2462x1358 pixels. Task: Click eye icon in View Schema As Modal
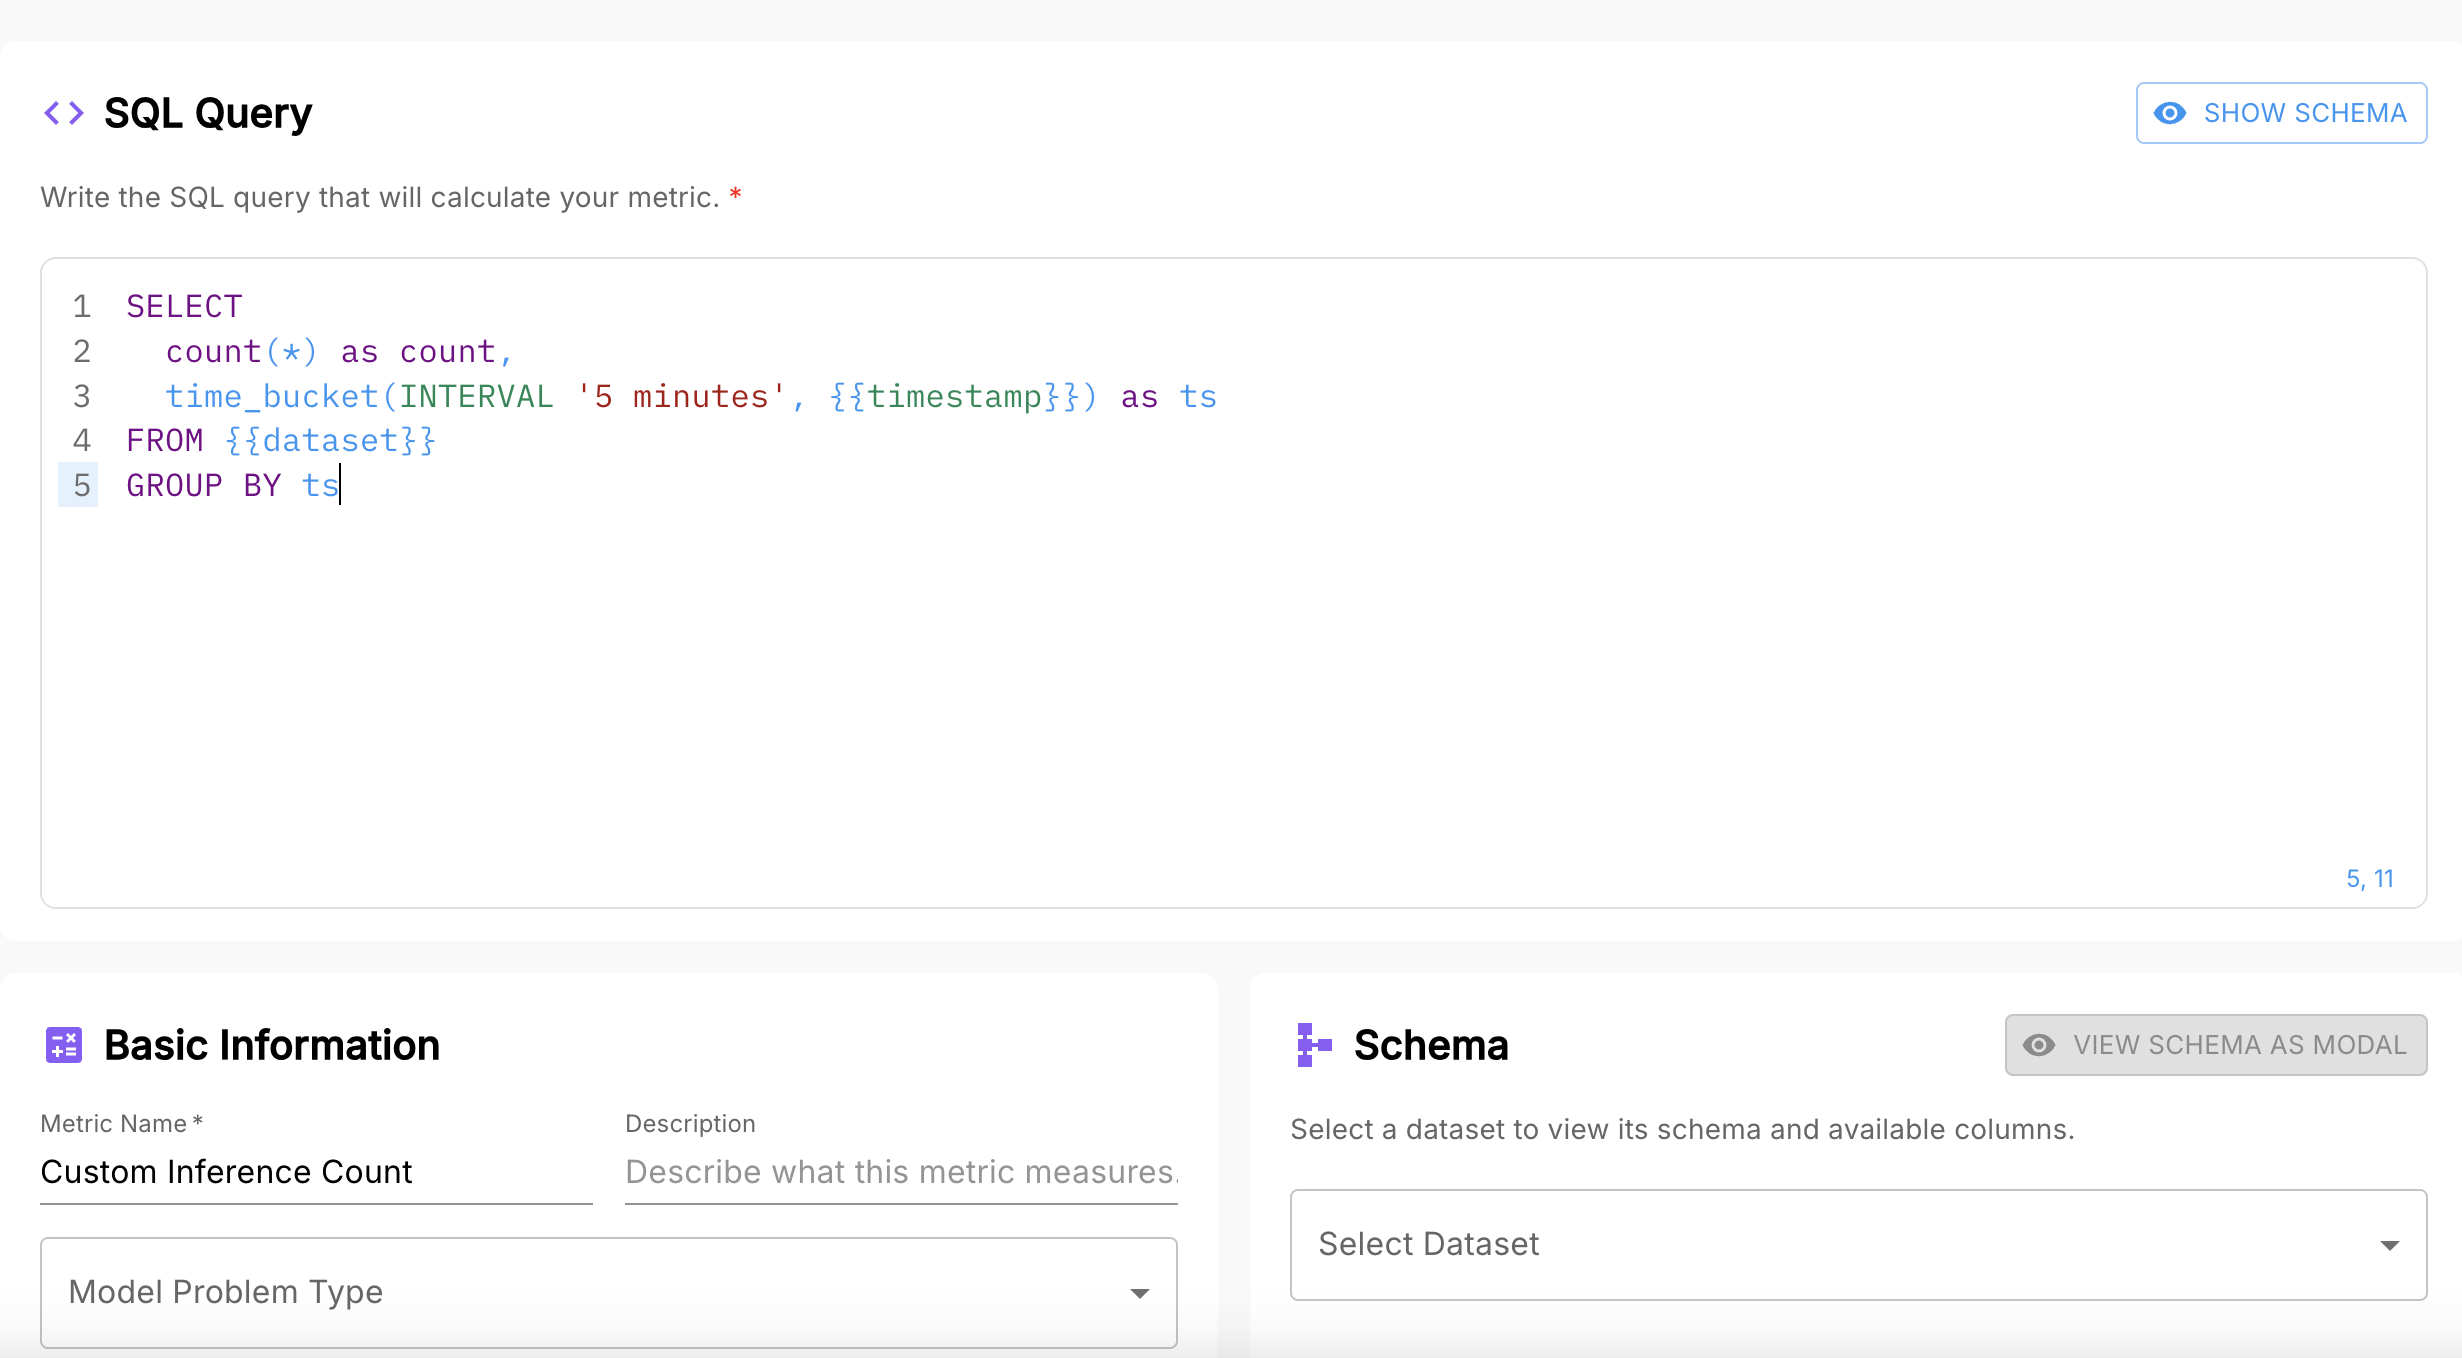[2039, 1045]
